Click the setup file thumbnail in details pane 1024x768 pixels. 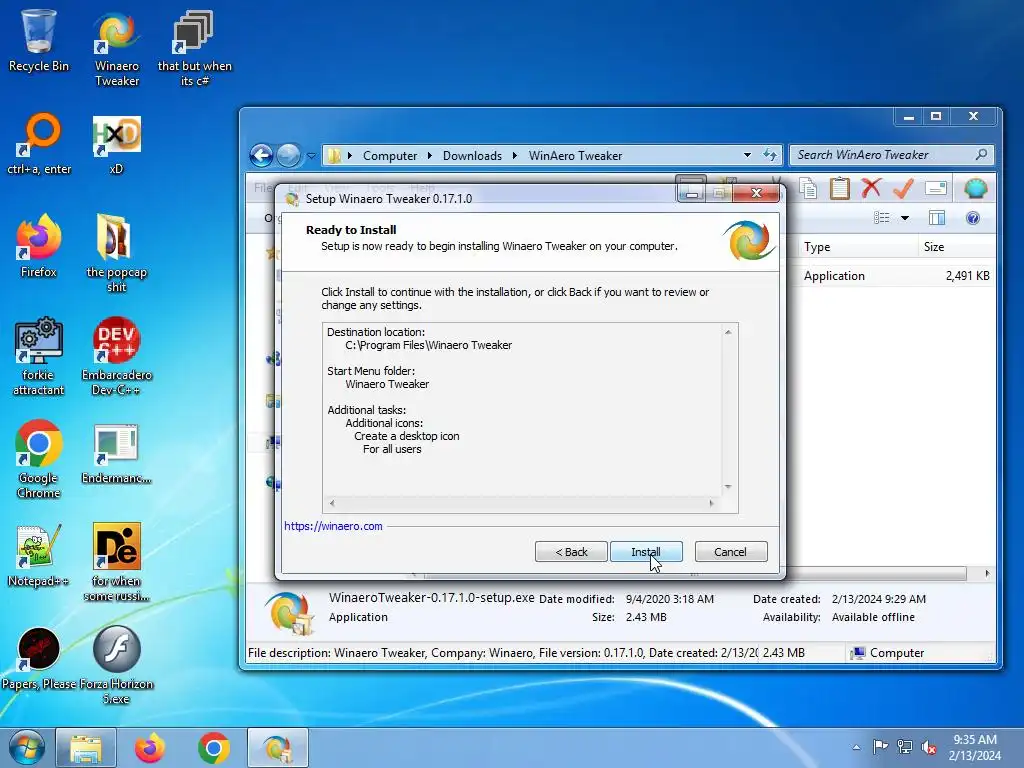pyautogui.click(x=290, y=613)
